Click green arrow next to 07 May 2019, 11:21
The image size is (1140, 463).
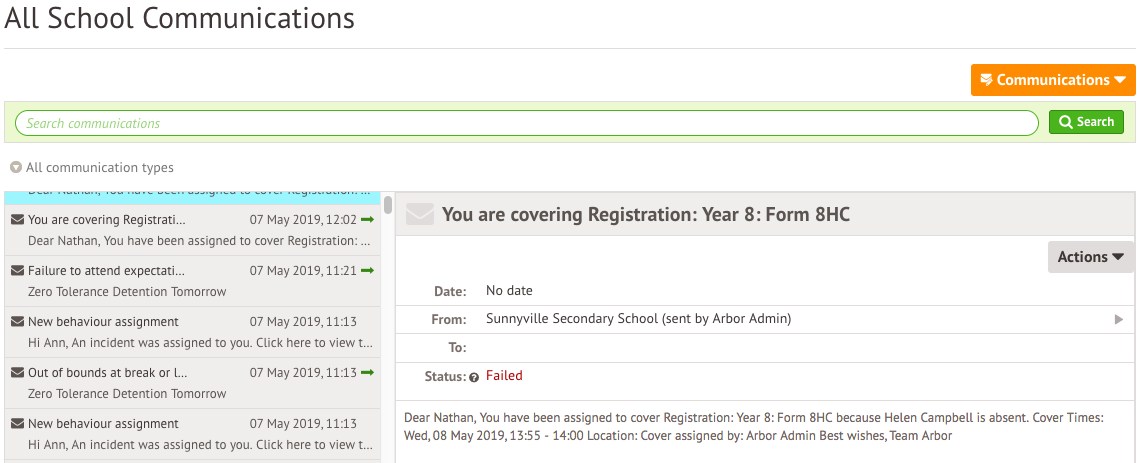367,270
